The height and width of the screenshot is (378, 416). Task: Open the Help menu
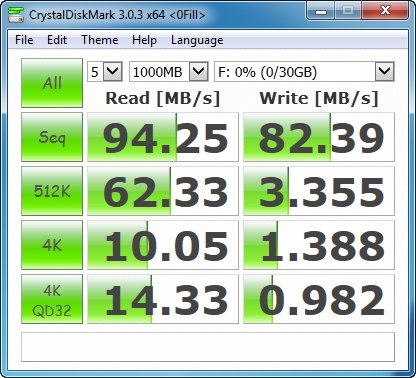point(144,40)
